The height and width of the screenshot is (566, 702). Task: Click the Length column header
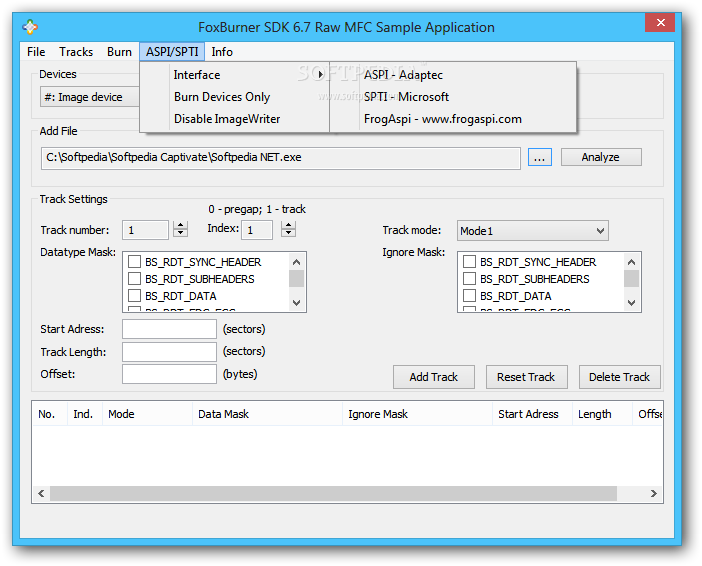coord(602,414)
